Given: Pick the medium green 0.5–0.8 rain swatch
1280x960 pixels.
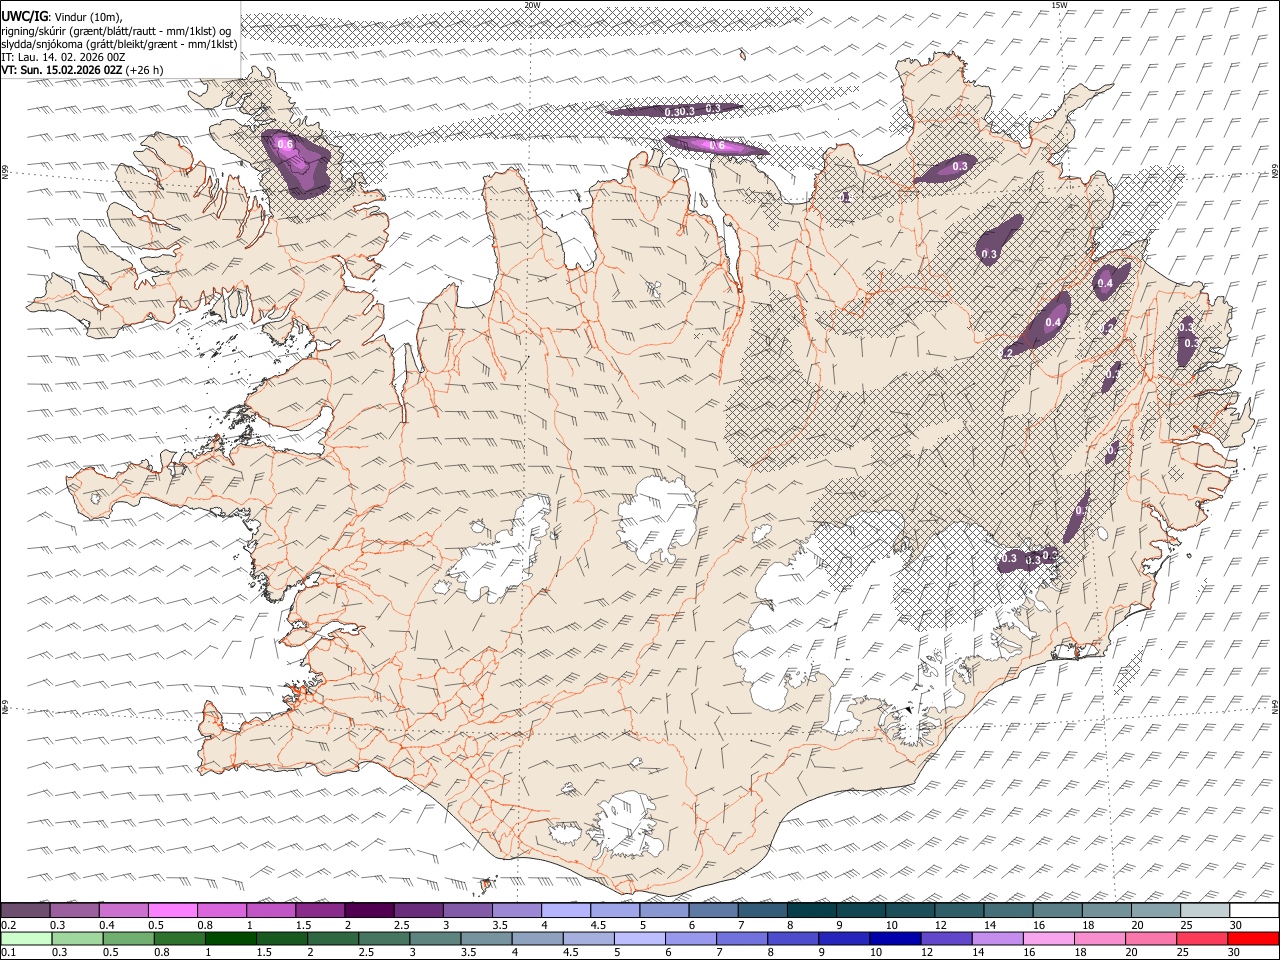Looking at the screenshot, I should (128, 938).
